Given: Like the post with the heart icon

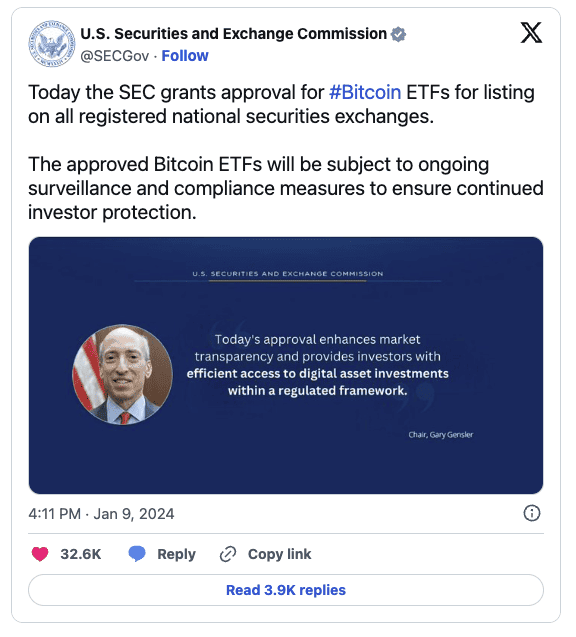Looking at the screenshot, I should coord(40,554).
